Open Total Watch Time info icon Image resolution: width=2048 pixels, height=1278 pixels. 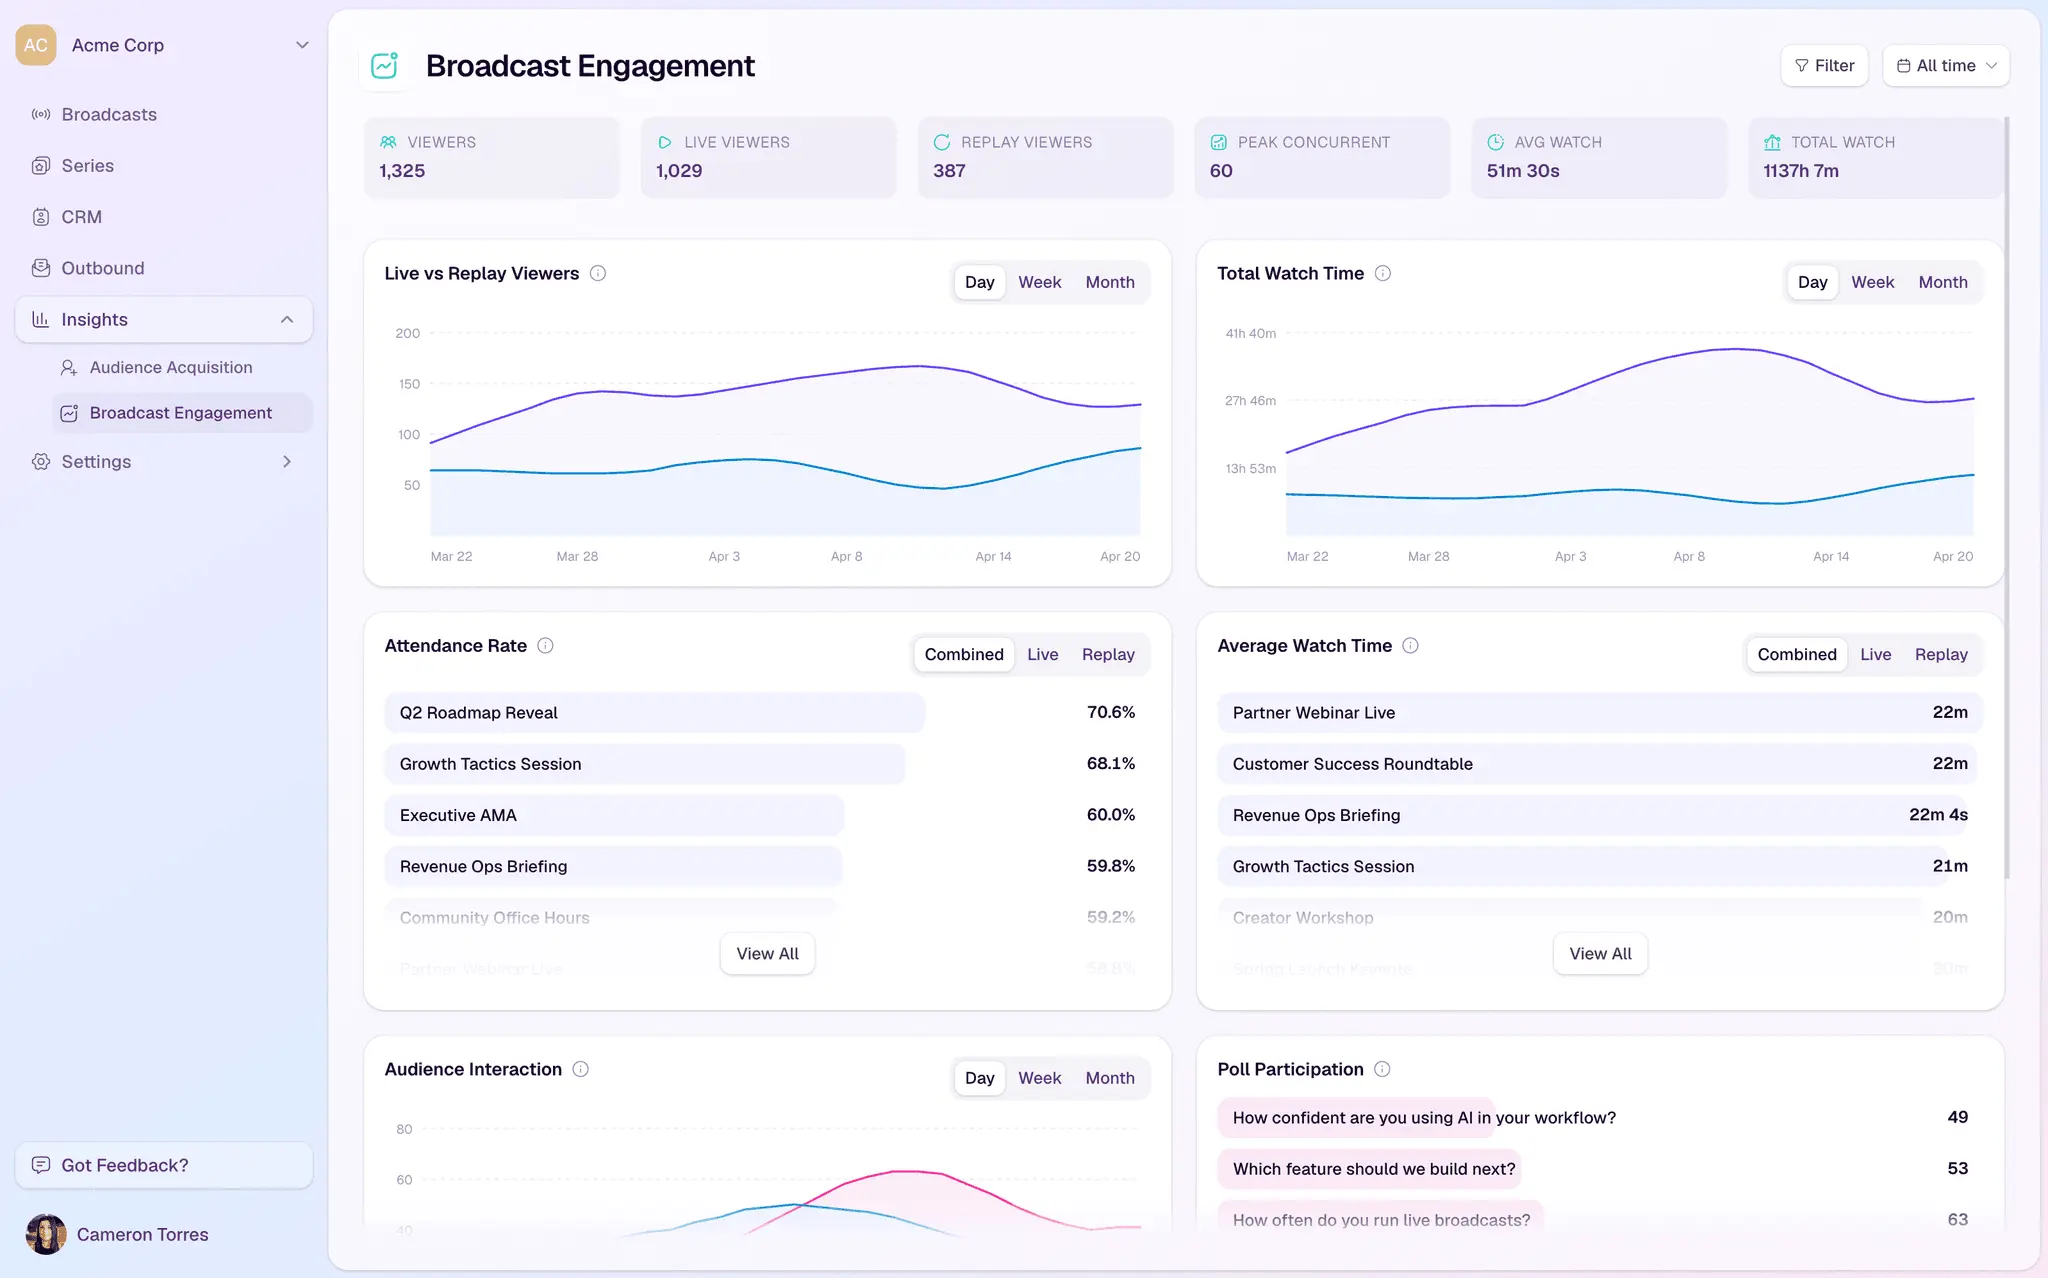[x=1383, y=273]
